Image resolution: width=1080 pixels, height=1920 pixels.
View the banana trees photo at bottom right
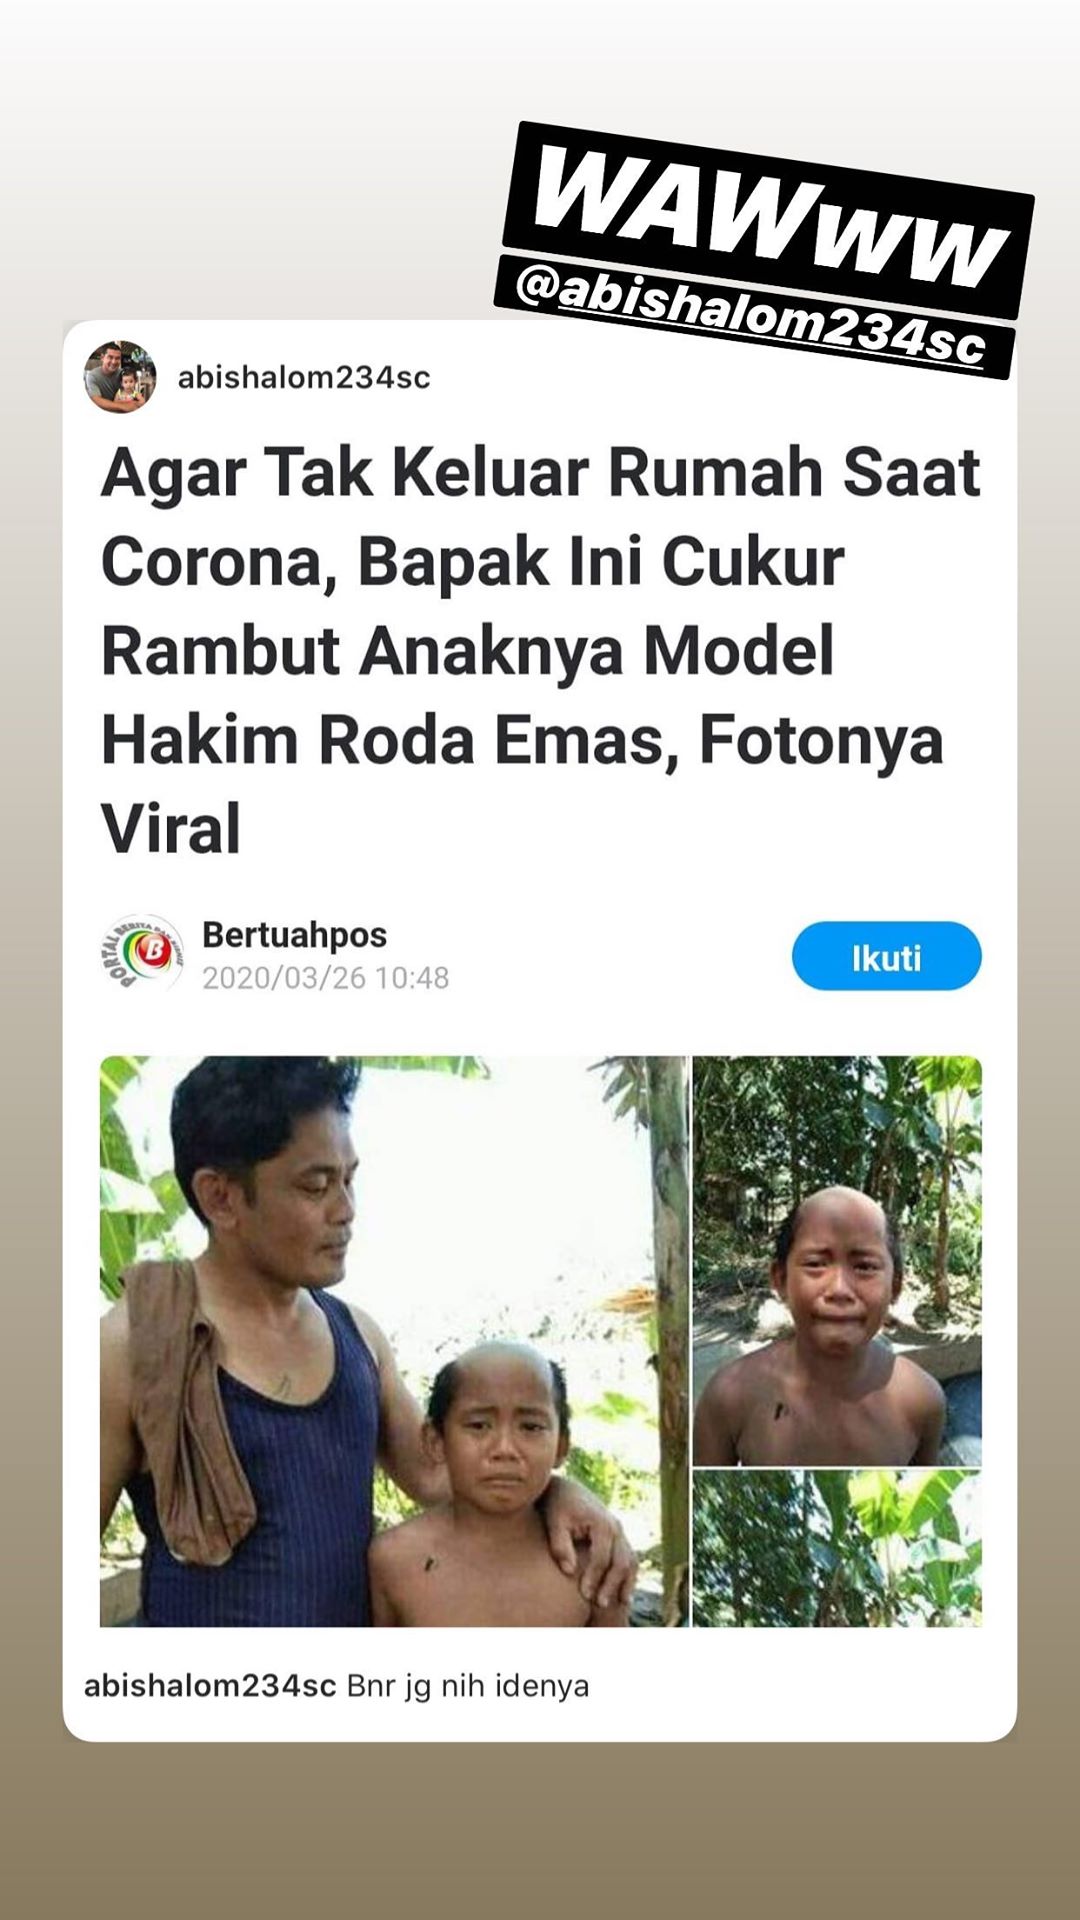838,1548
